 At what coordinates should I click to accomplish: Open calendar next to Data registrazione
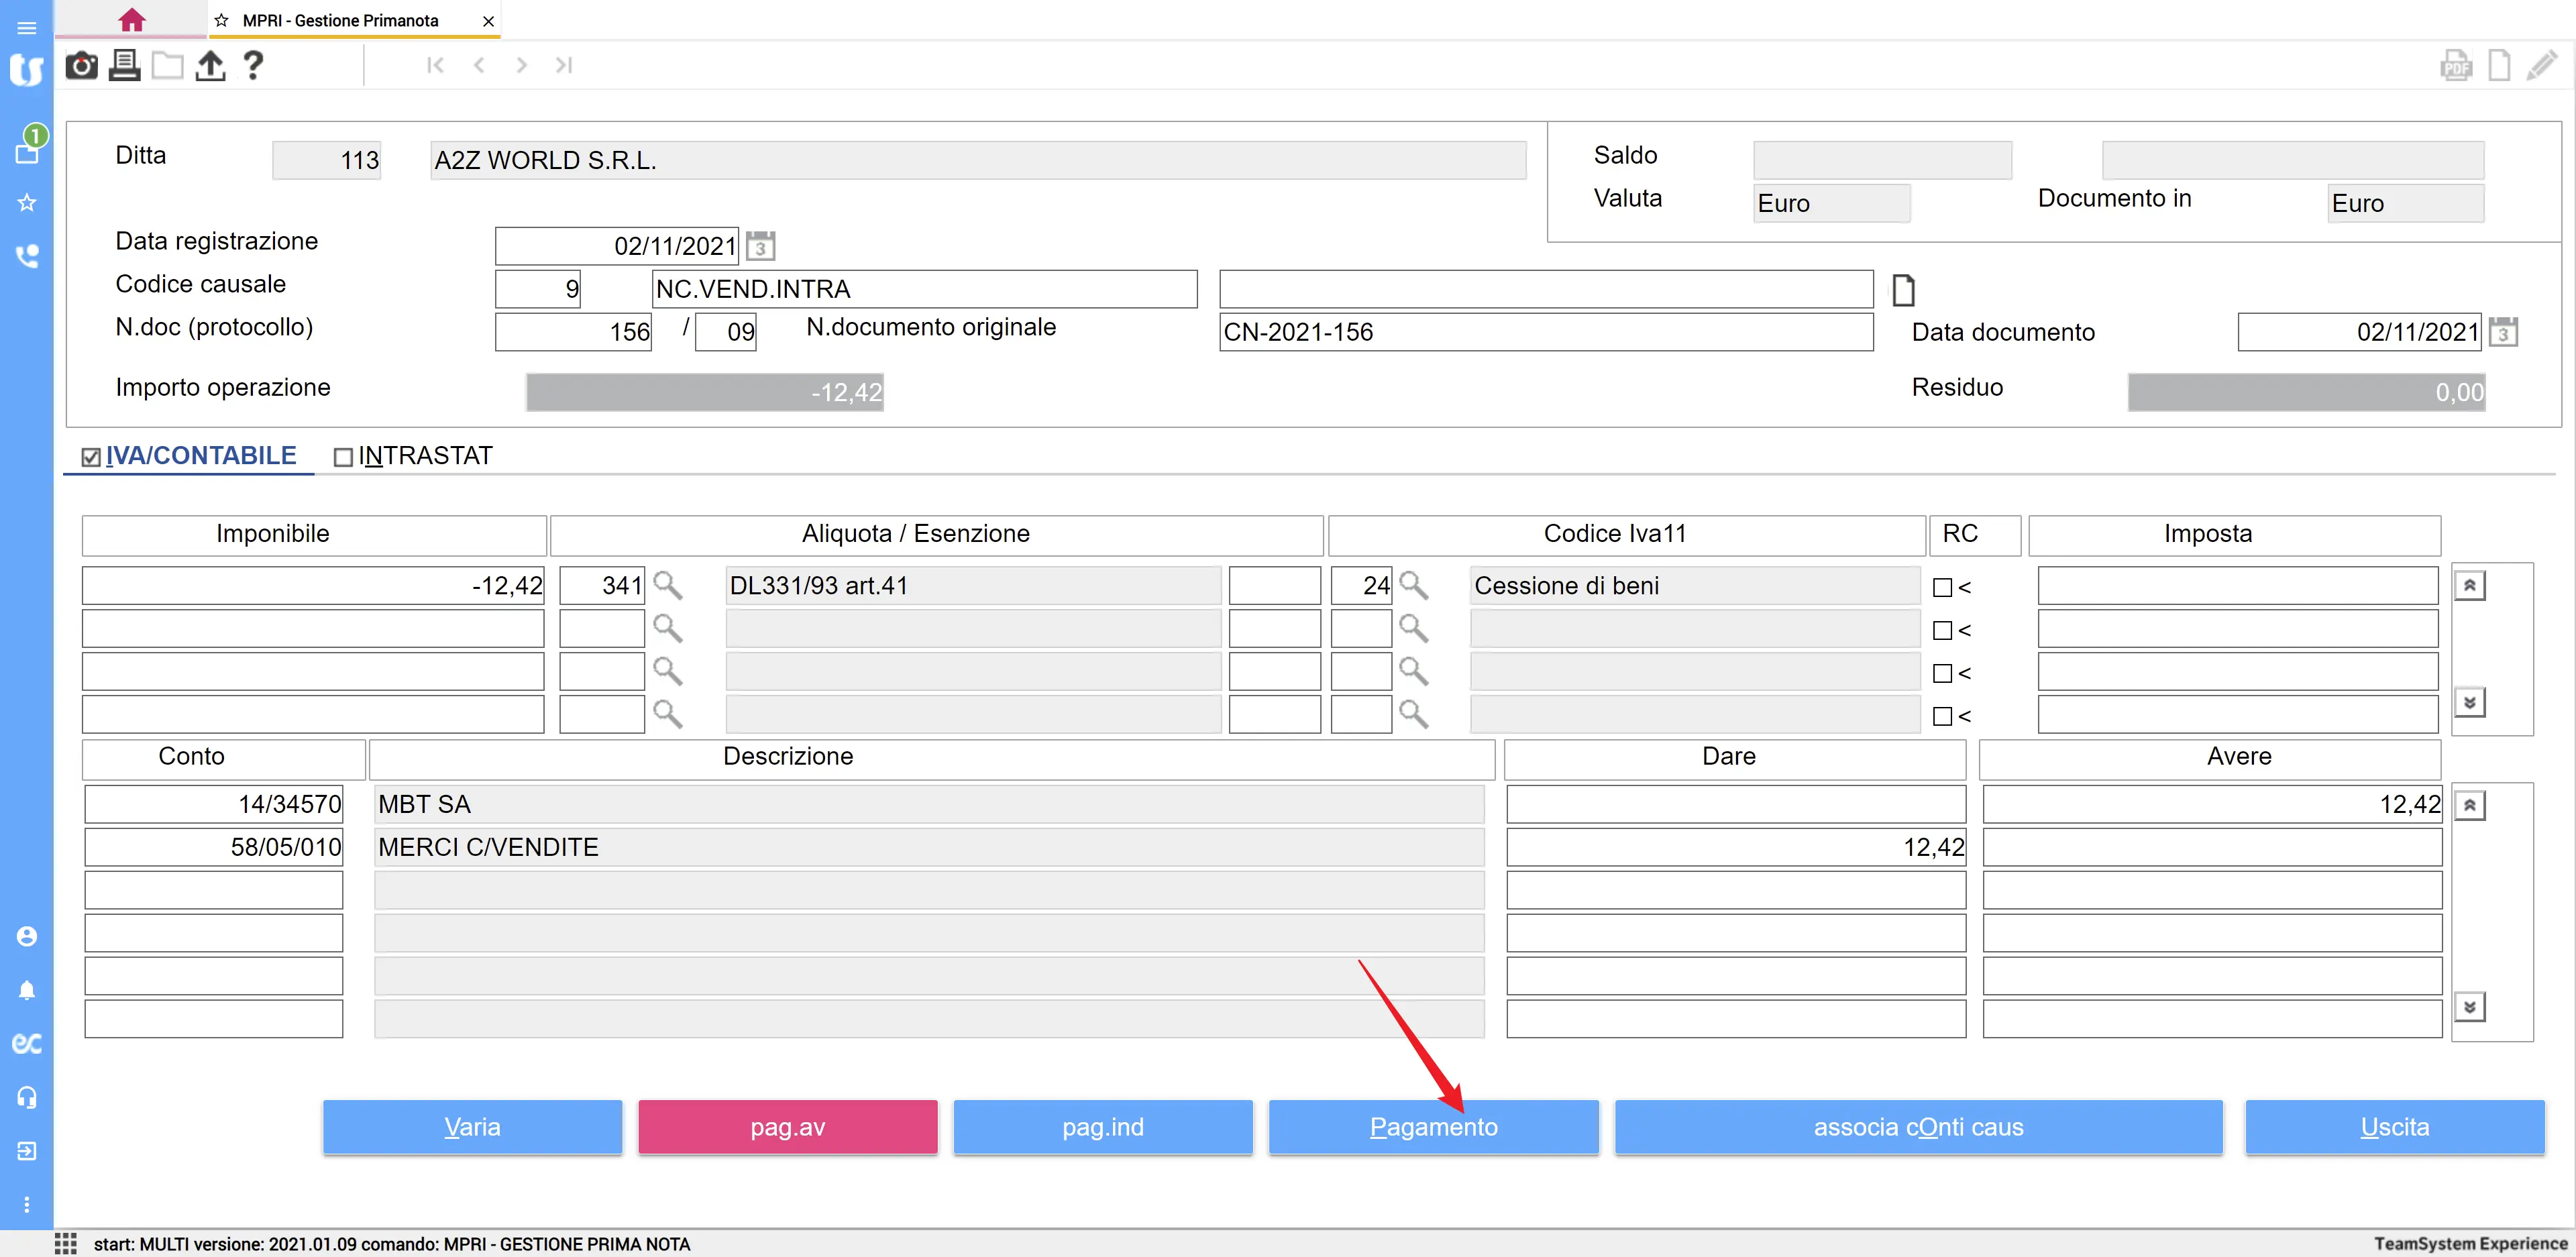pos(760,246)
